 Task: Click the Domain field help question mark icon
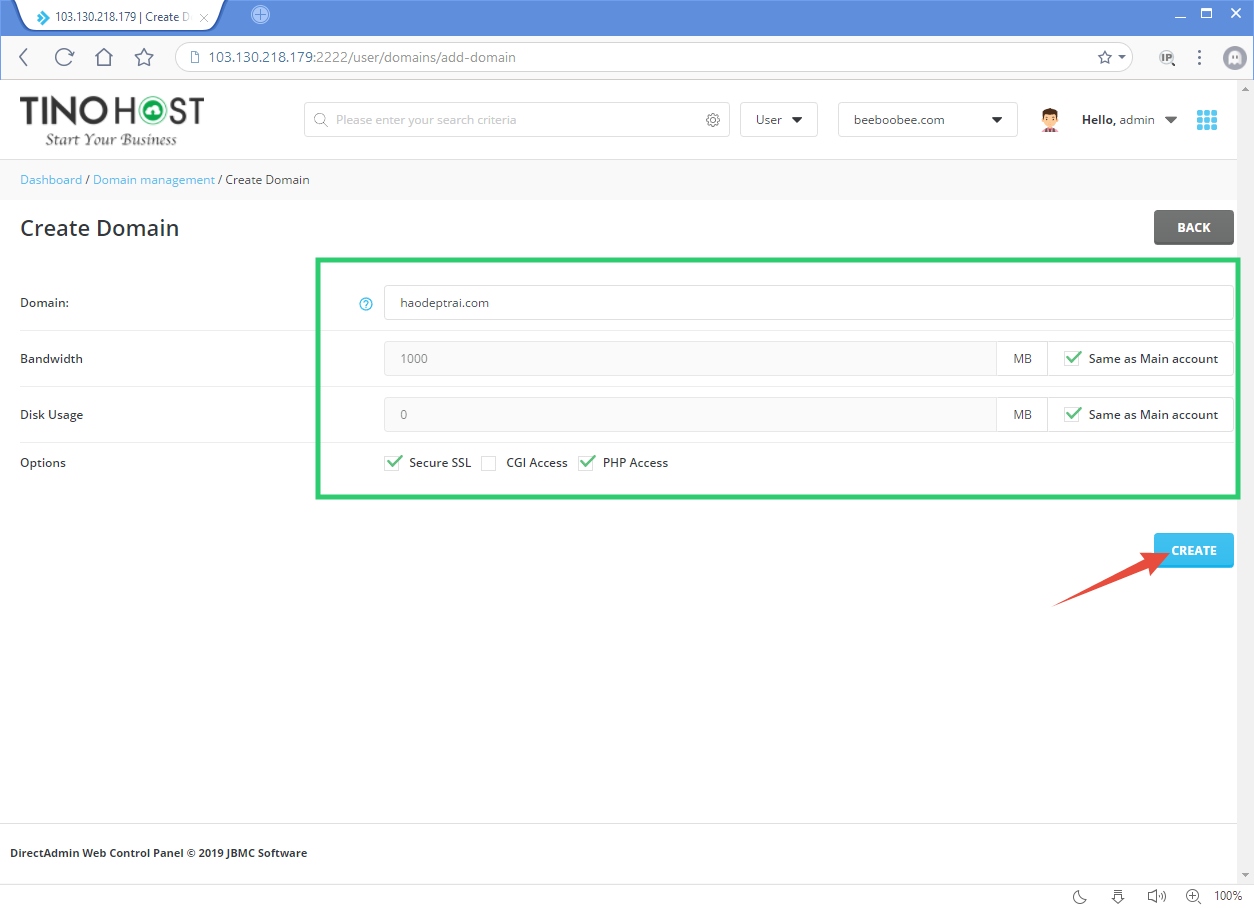(x=365, y=303)
